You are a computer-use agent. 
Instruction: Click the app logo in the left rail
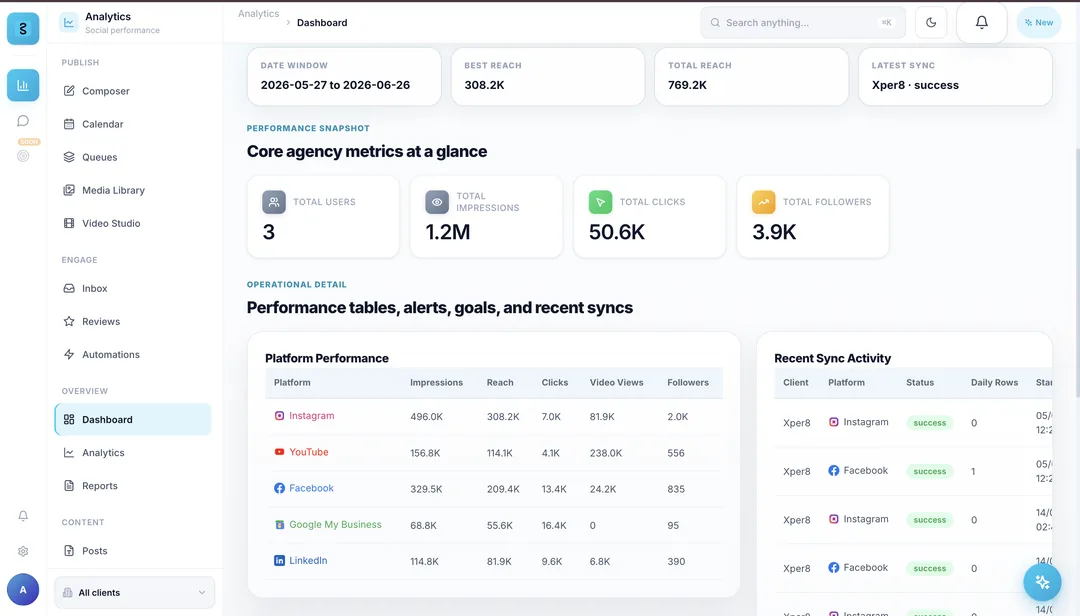click(x=23, y=28)
